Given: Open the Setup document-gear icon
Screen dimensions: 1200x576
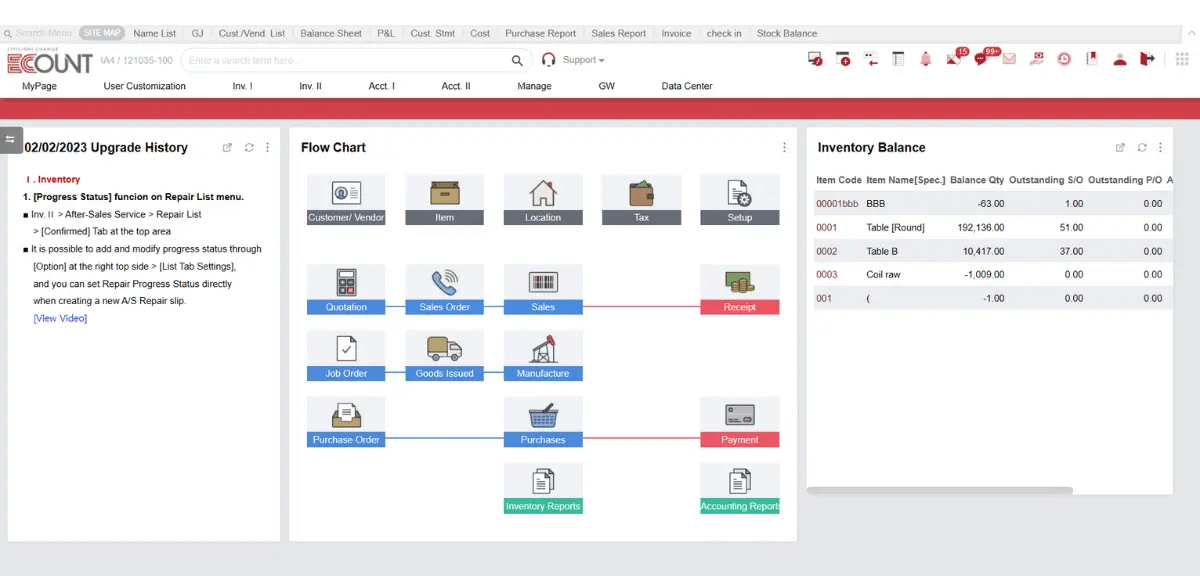Looking at the screenshot, I should 740,200.
